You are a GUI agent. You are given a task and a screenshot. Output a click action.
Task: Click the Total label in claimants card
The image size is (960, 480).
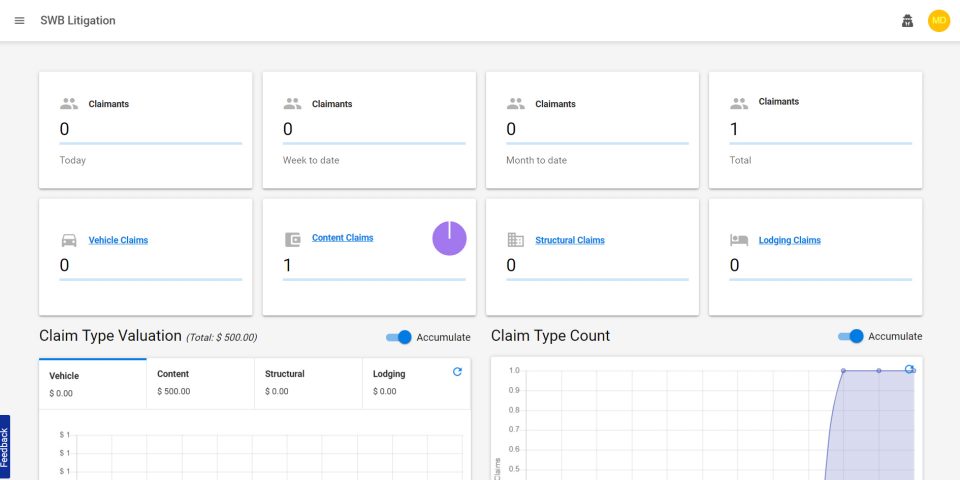(740, 160)
